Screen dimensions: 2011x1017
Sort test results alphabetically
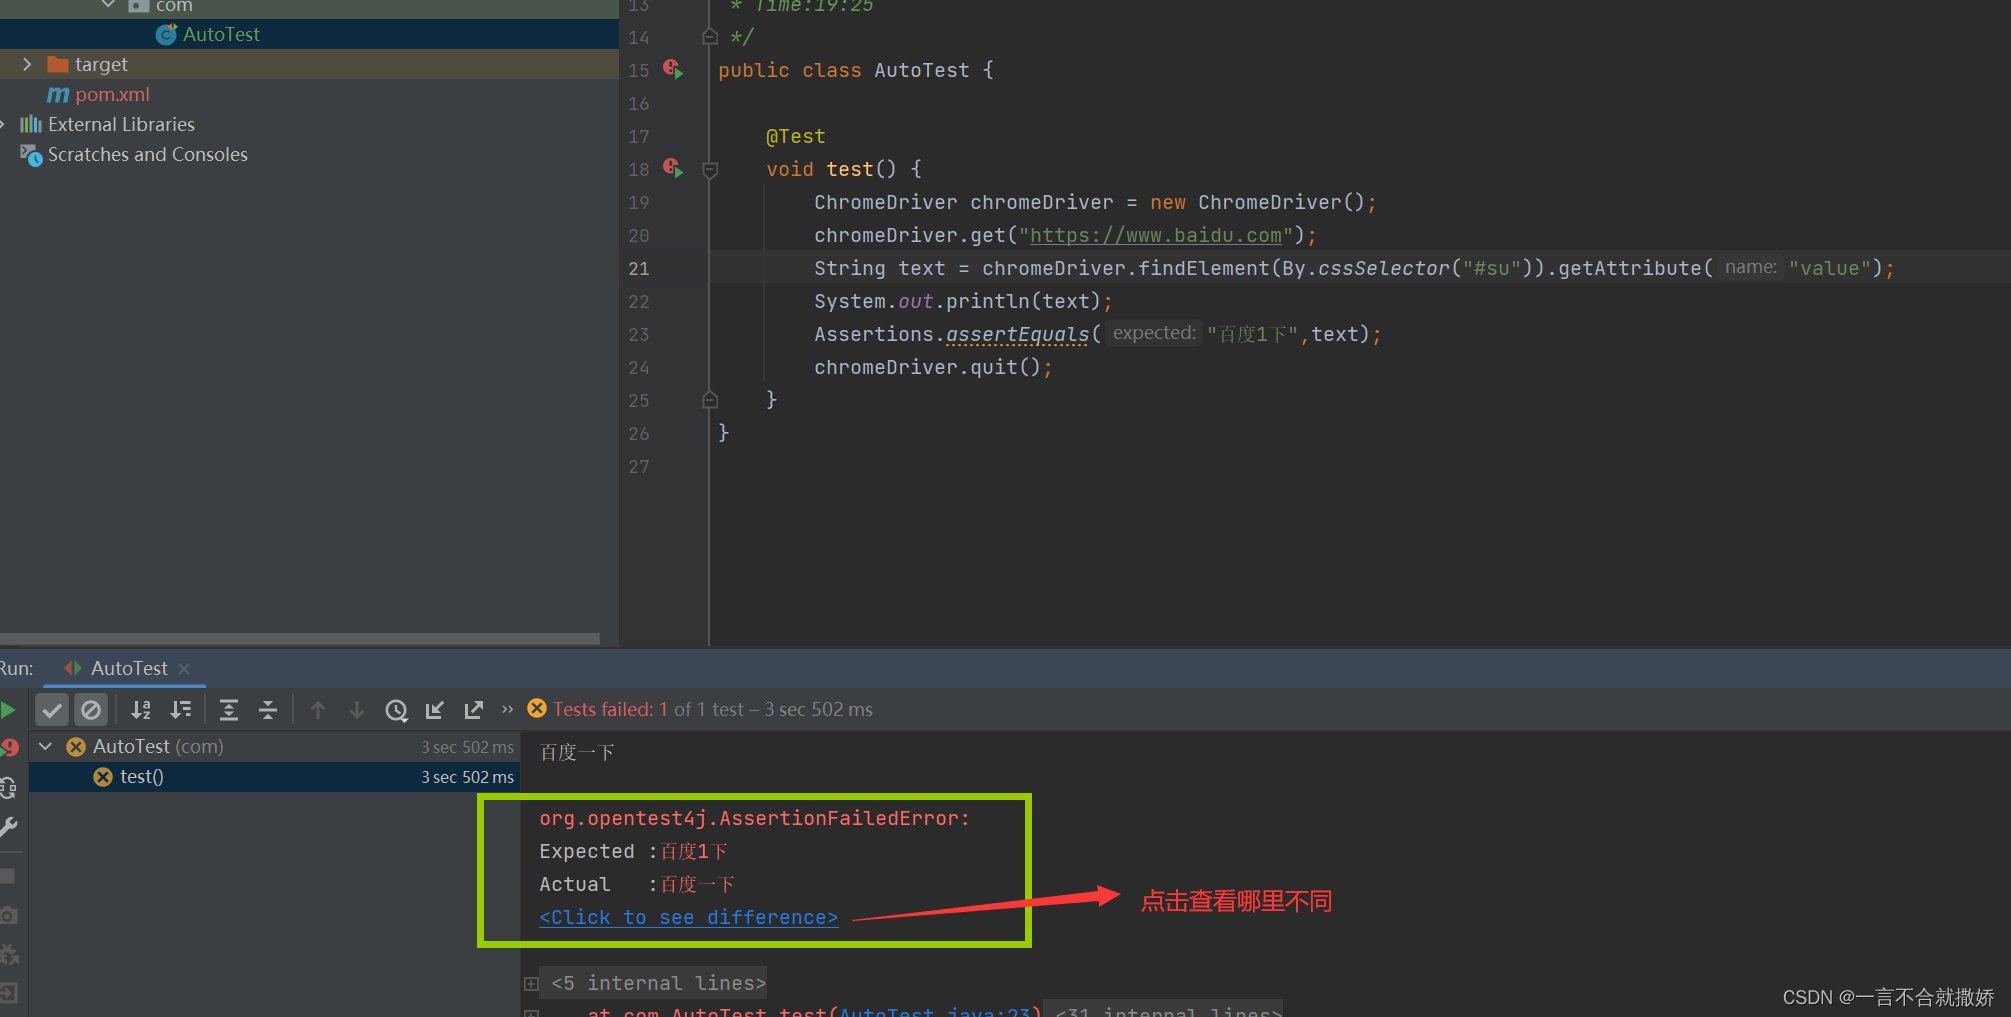(141, 710)
